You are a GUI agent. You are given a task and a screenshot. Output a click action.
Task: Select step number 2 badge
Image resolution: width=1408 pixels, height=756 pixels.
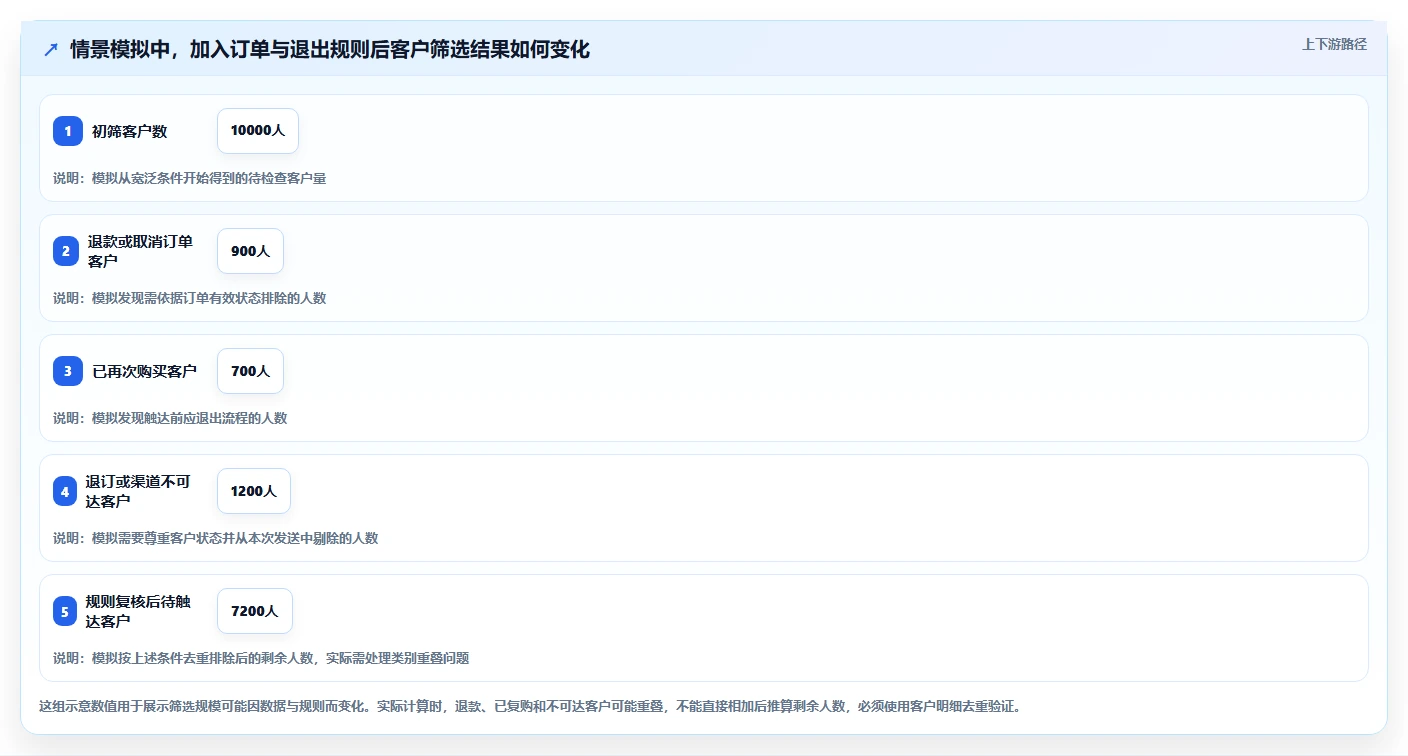click(x=66, y=251)
